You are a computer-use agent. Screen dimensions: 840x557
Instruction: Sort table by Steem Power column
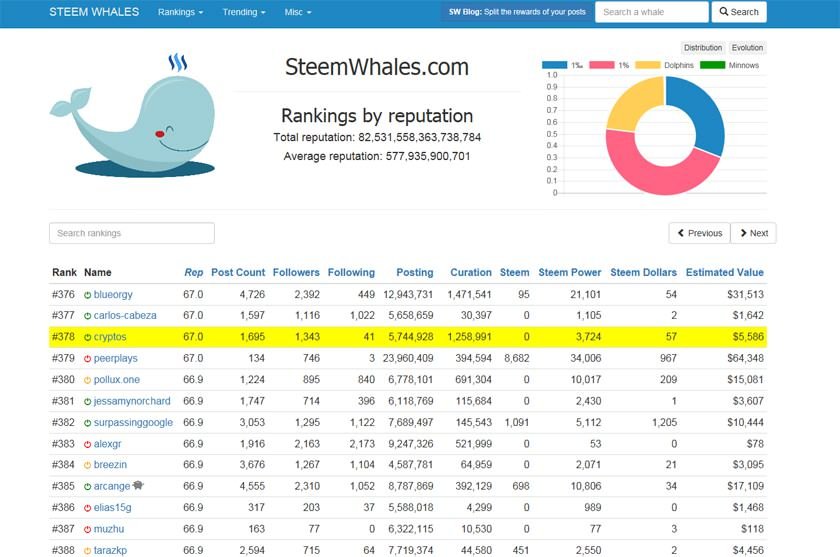click(x=569, y=273)
